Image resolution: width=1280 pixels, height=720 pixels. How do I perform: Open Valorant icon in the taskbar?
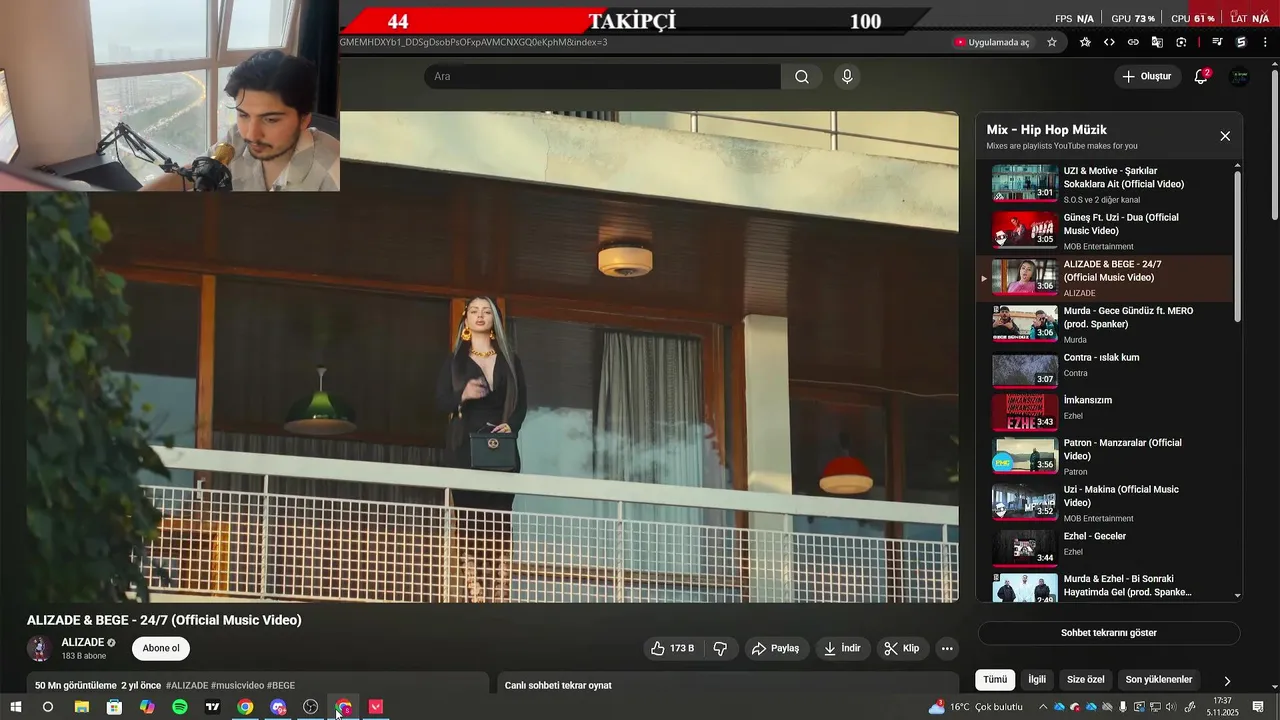[x=376, y=707]
